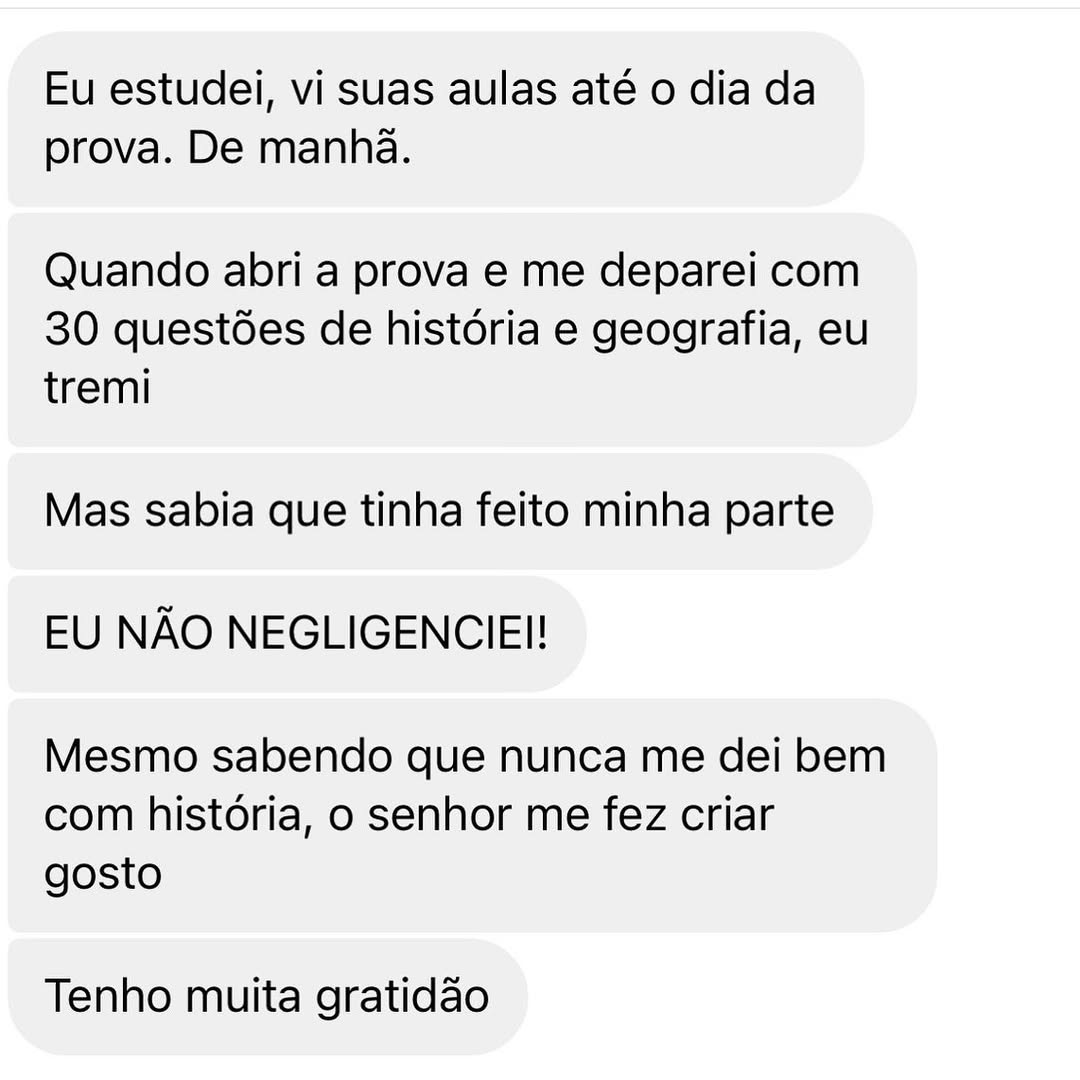Image resolution: width=1080 pixels, height=1080 pixels.
Task: Select the "Mas sabia que tinha feito" message
Action: tap(438, 511)
